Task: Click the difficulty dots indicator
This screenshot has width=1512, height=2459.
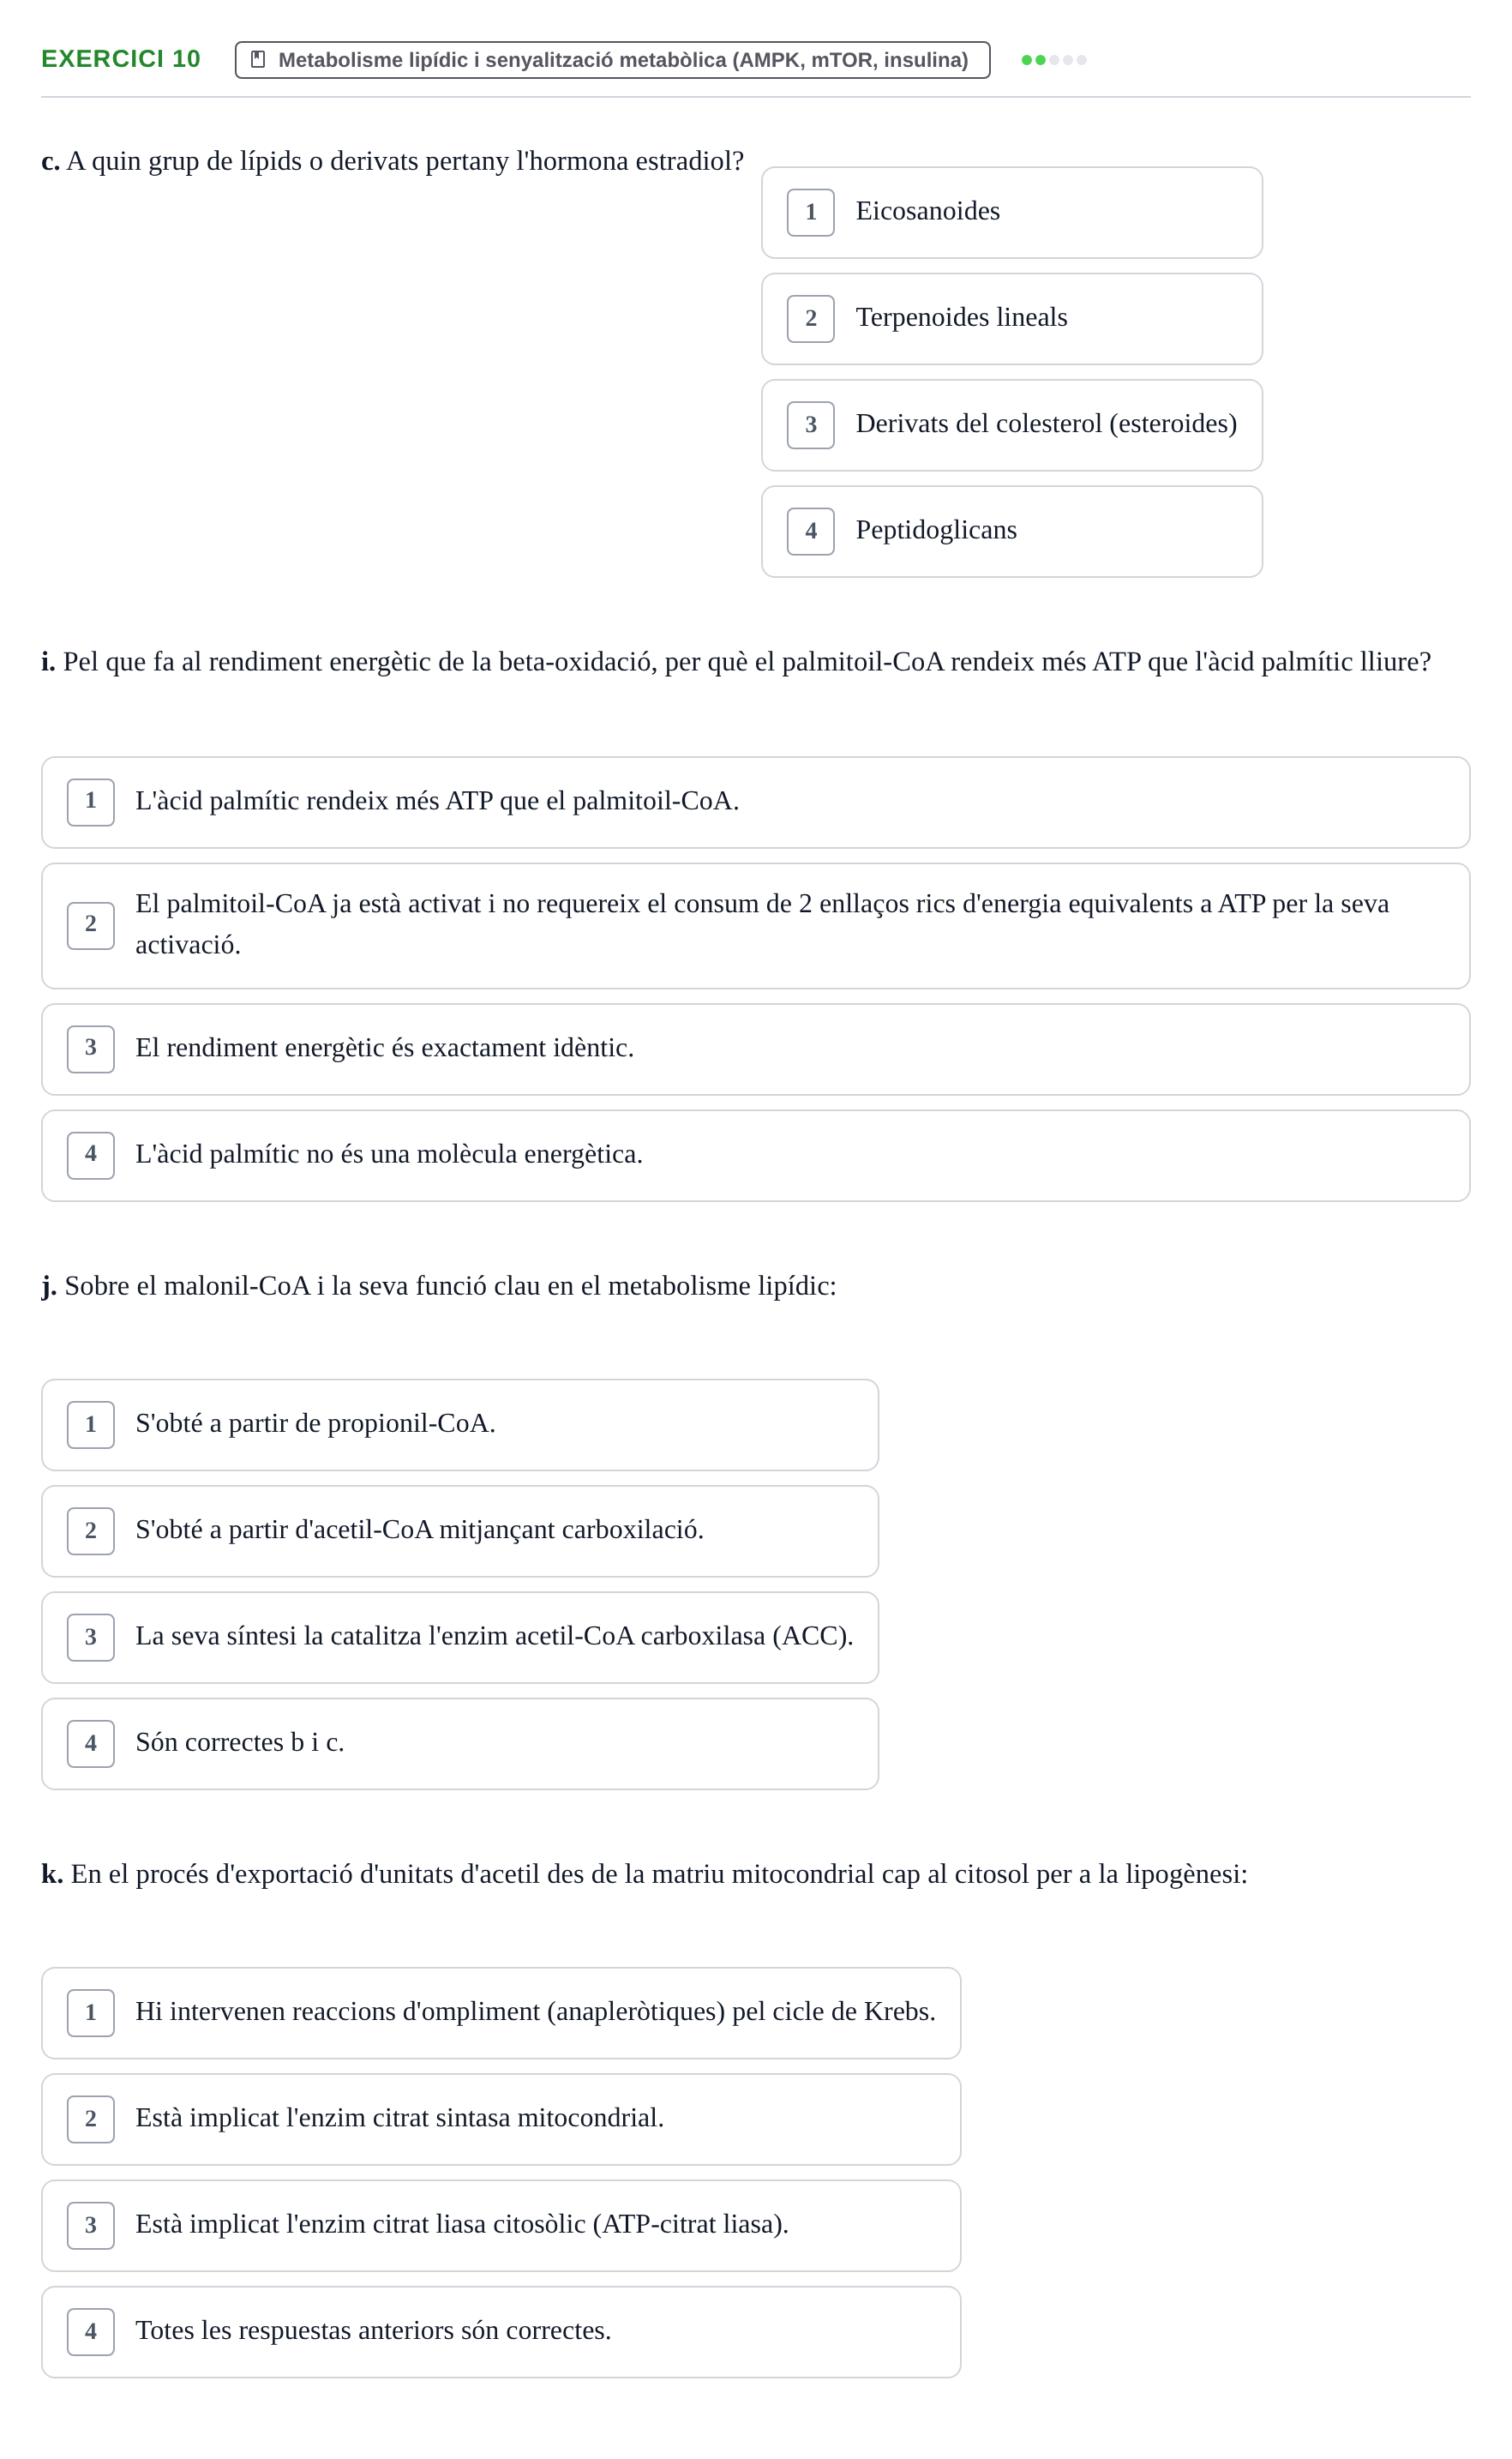Action: 1053,60
